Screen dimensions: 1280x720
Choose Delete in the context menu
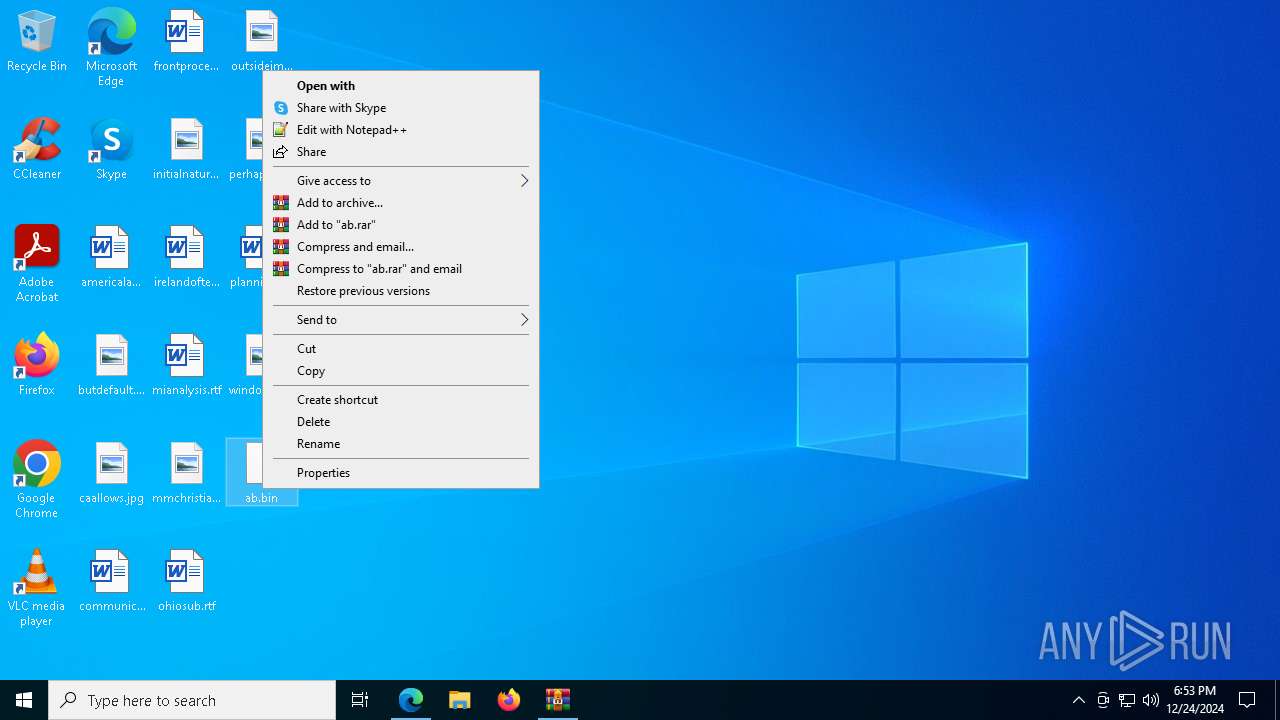[400, 422]
